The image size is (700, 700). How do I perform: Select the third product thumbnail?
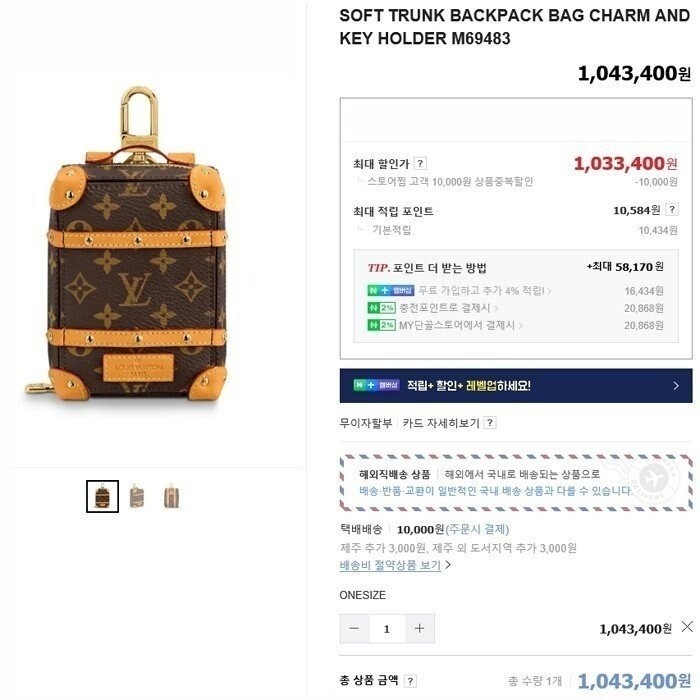pyautogui.click(x=171, y=496)
